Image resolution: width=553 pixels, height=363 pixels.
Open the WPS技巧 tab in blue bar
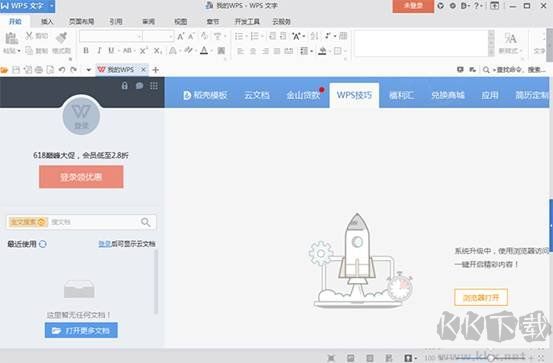[354, 95]
